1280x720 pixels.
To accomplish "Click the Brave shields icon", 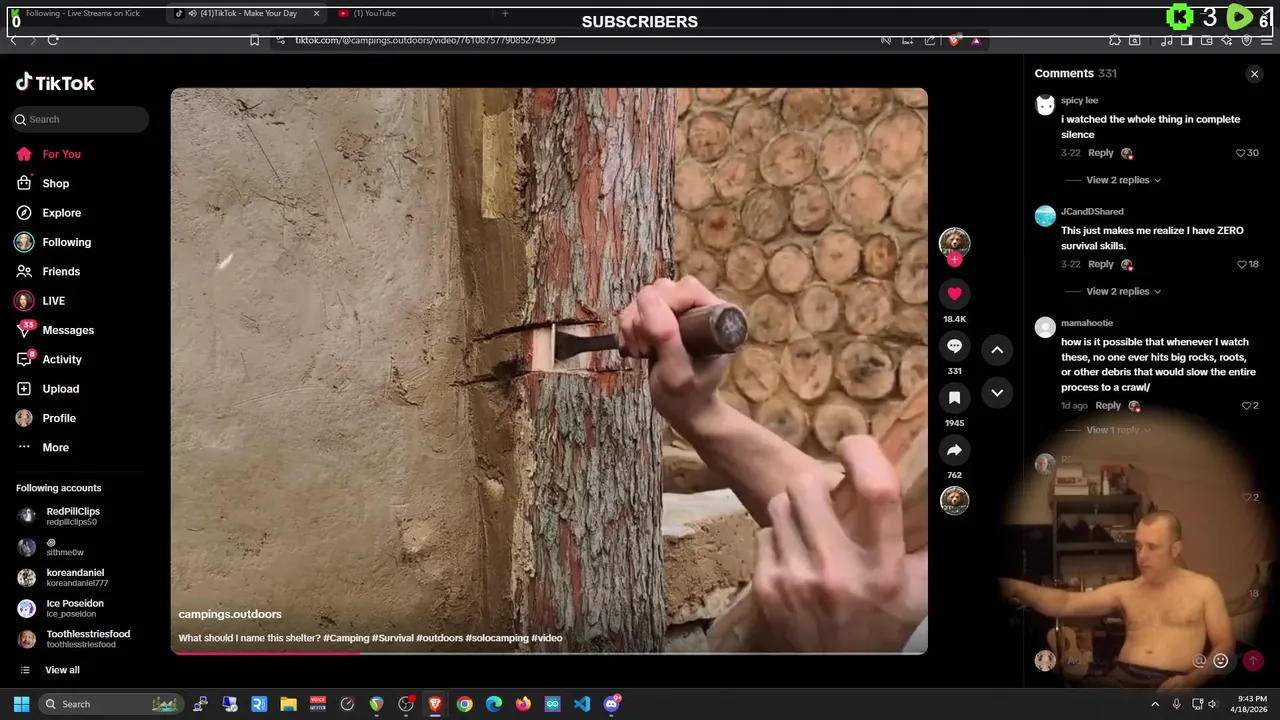I will click(953, 40).
